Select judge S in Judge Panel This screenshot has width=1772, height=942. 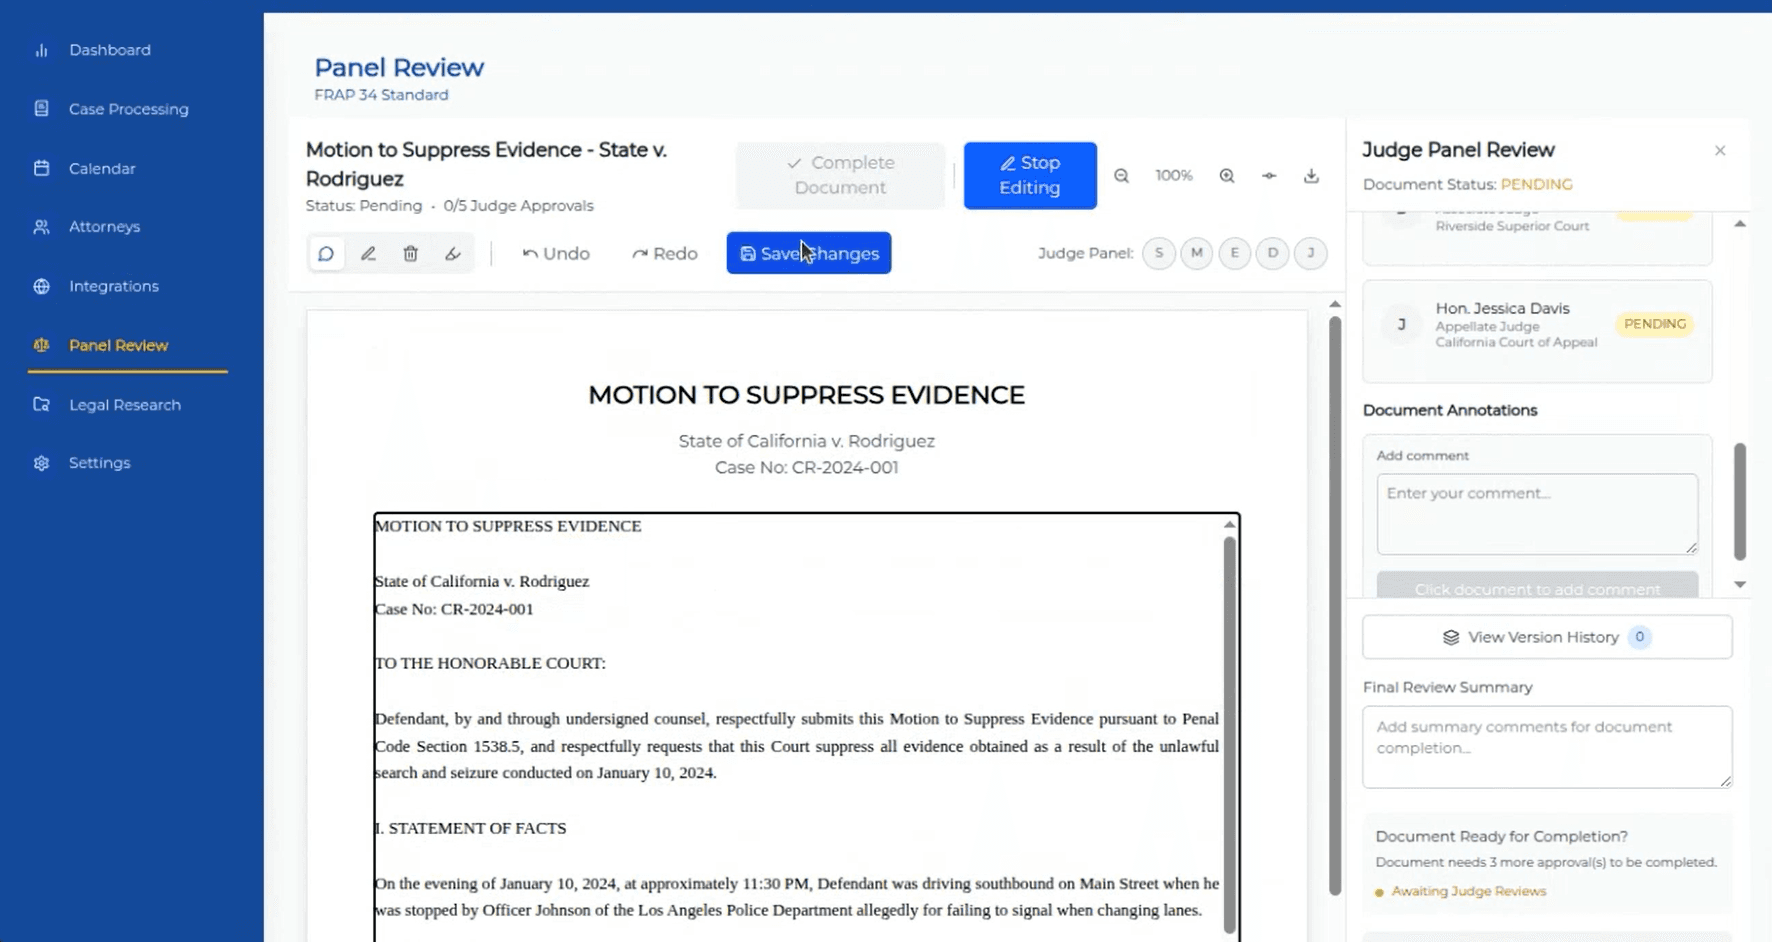pos(1159,253)
